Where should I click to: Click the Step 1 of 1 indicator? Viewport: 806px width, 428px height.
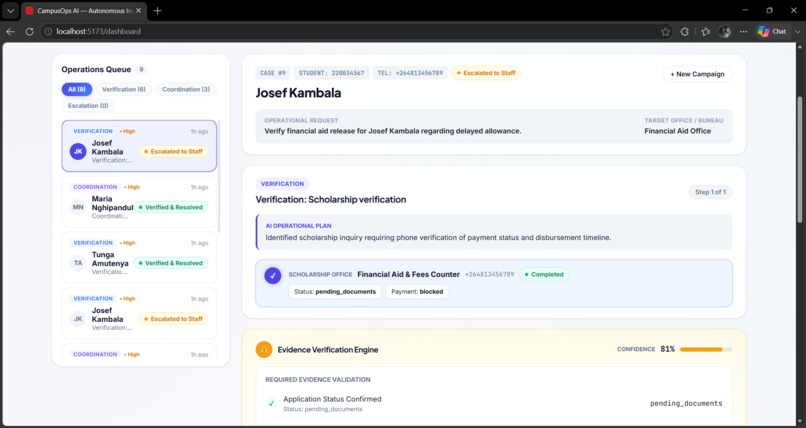710,192
